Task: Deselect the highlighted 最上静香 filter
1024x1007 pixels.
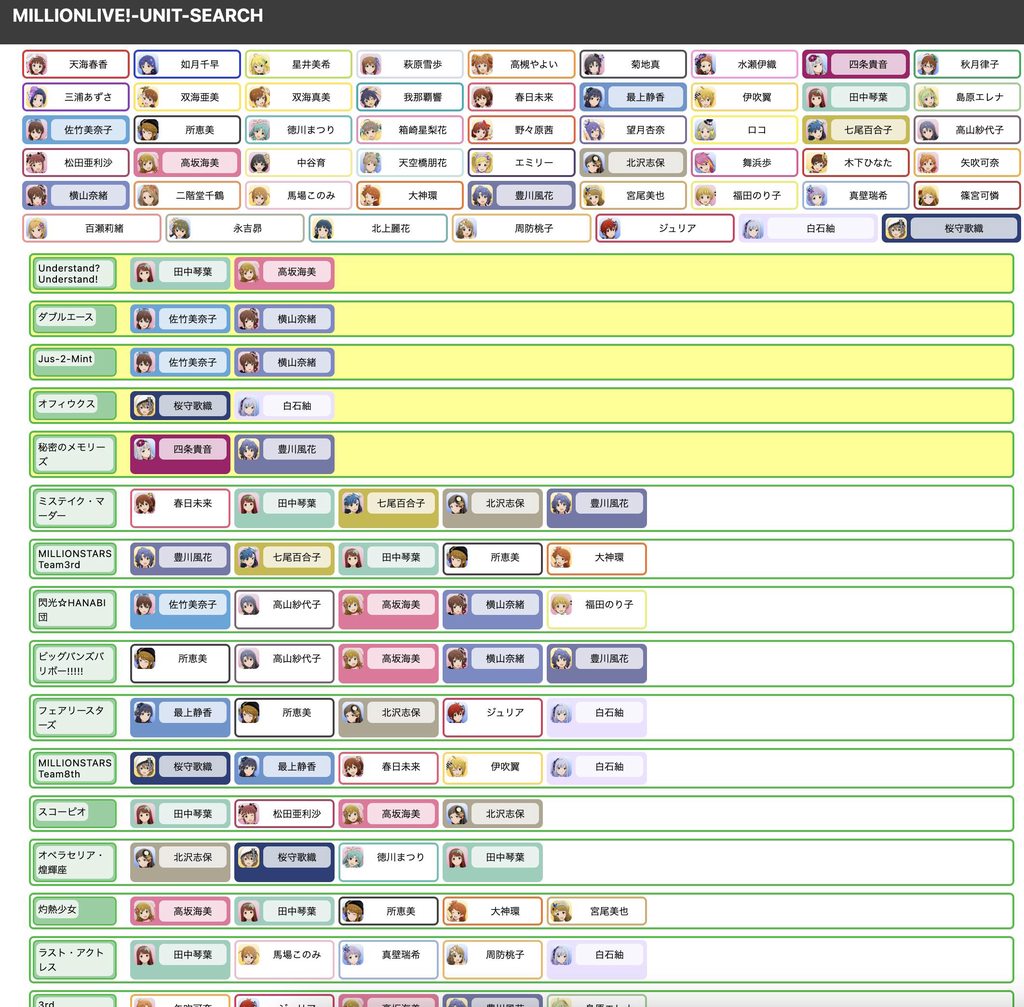Action: pos(633,97)
